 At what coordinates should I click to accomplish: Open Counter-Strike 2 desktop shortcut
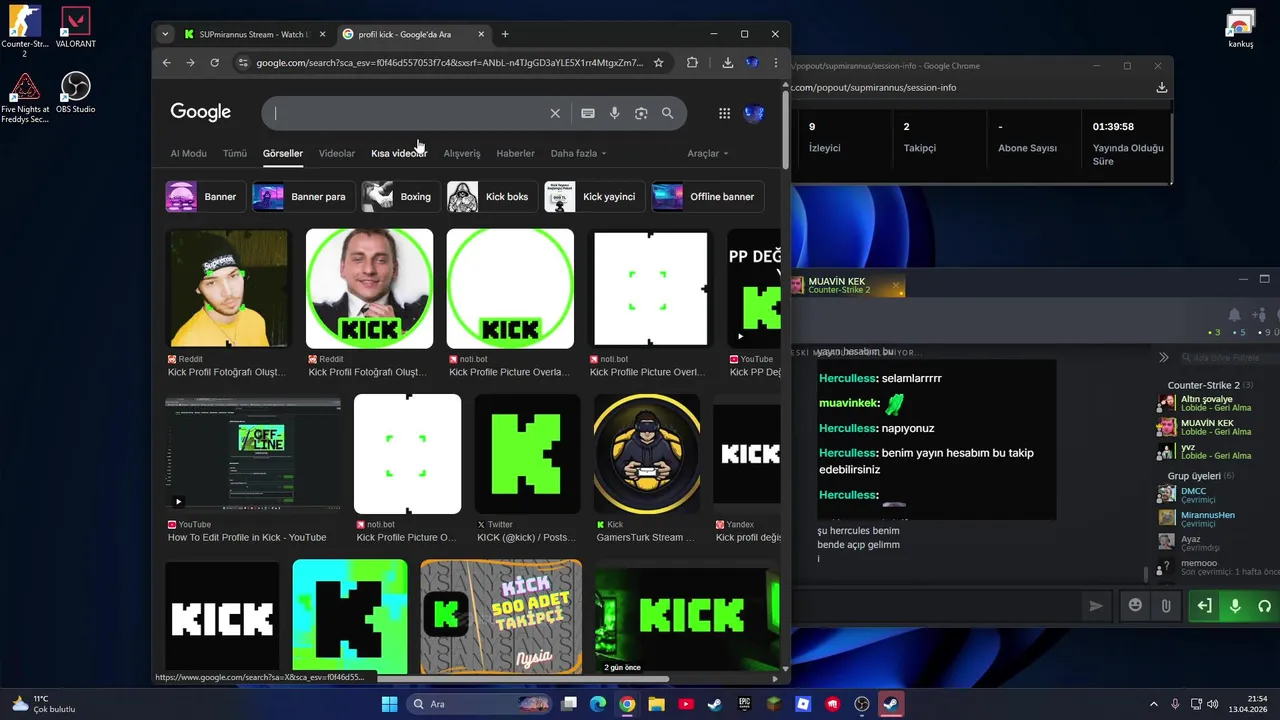[x=25, y=32]
